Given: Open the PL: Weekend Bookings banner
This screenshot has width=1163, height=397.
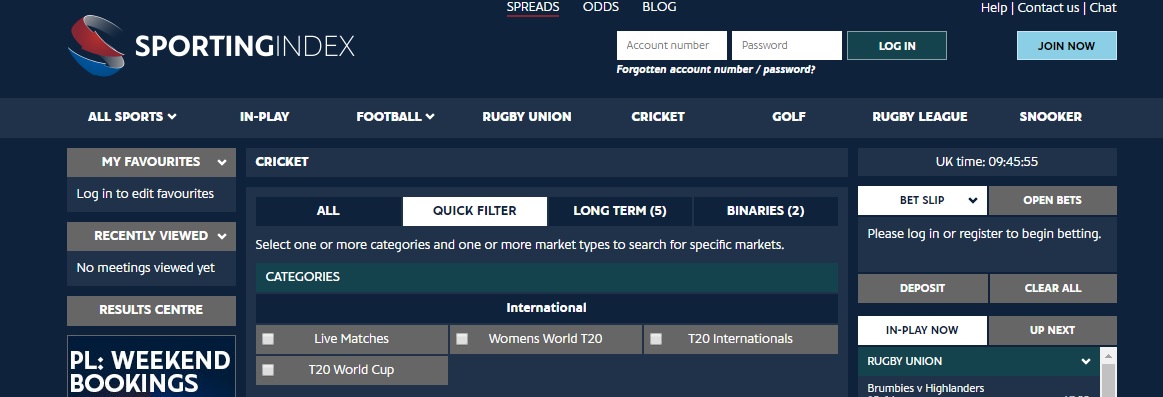Looking at the screenshot, I should (151, 367).
